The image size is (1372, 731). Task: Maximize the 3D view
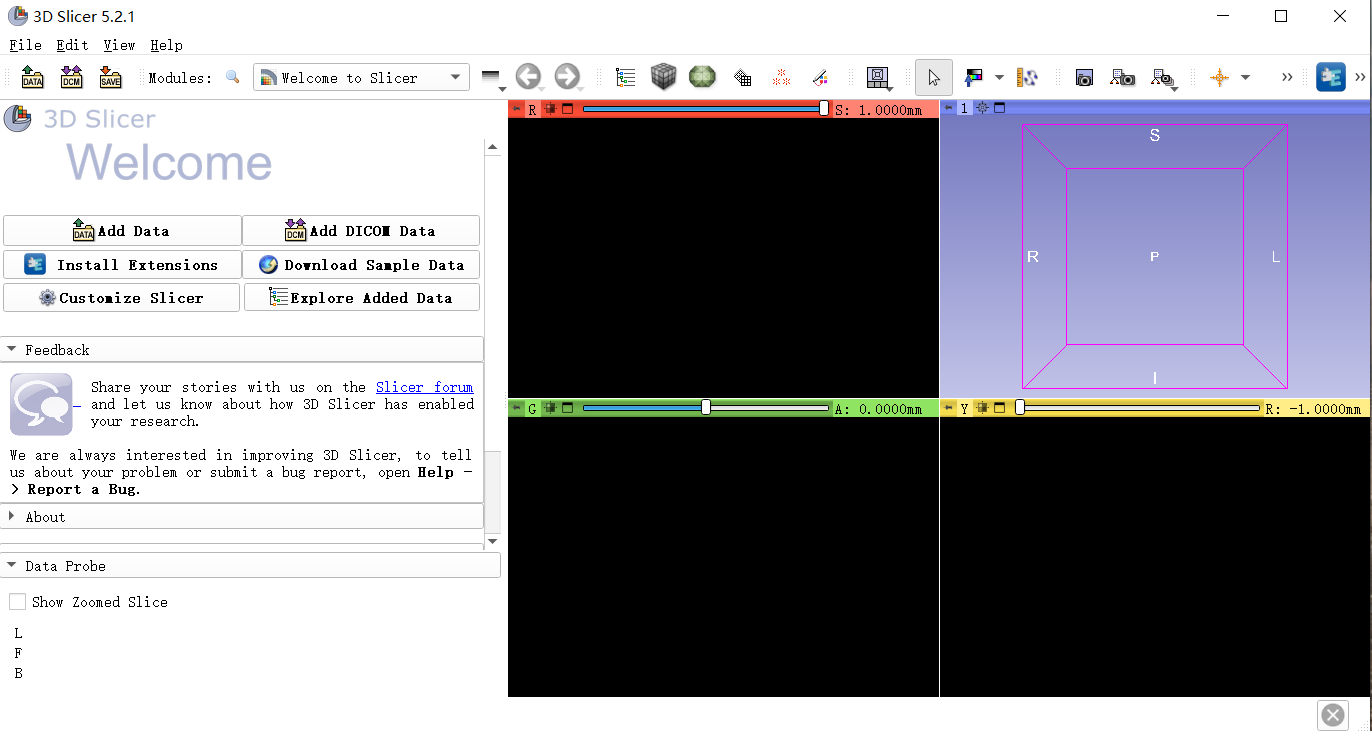click(x=999, y=108)
